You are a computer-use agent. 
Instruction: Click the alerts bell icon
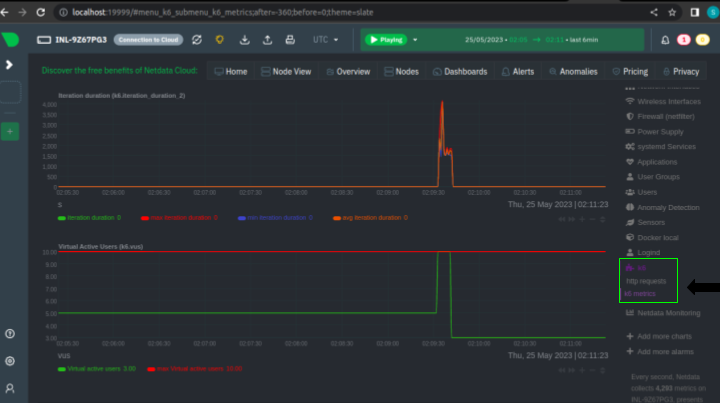pyautogui.click(x=665, y=40)
